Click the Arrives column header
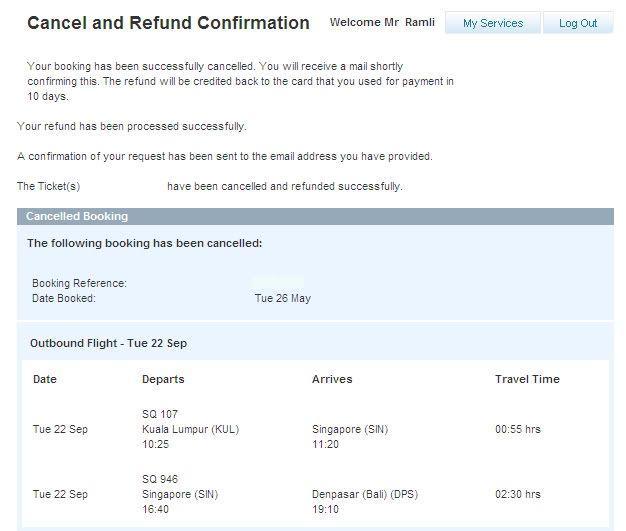The image size is (626, 531). tap(332, 379)
